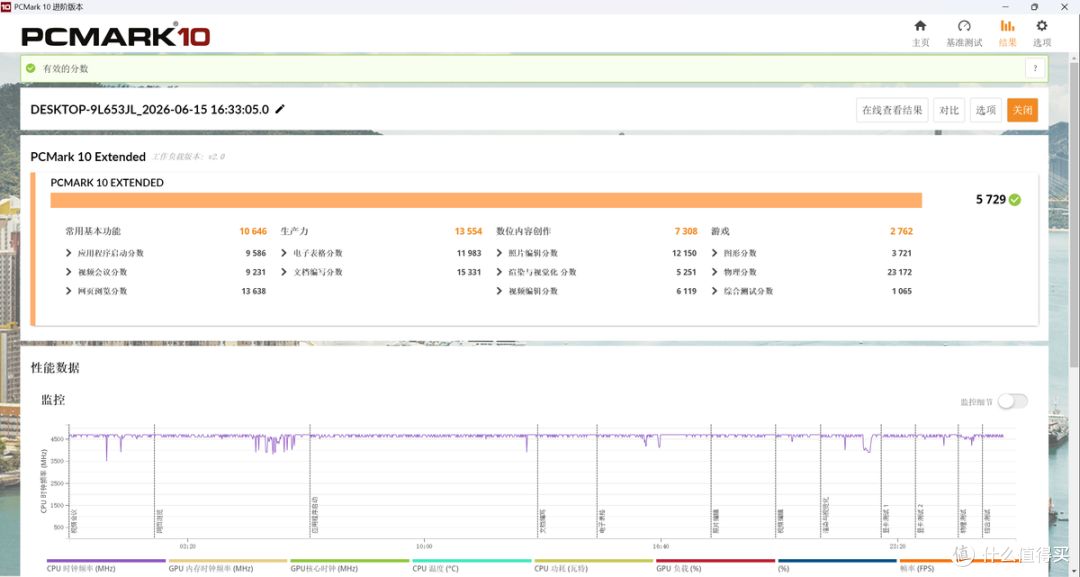Toggle the monitoring details (监控细节) switch
1080x577 pixels.
pyautogui.click(x=1012, y=401)
